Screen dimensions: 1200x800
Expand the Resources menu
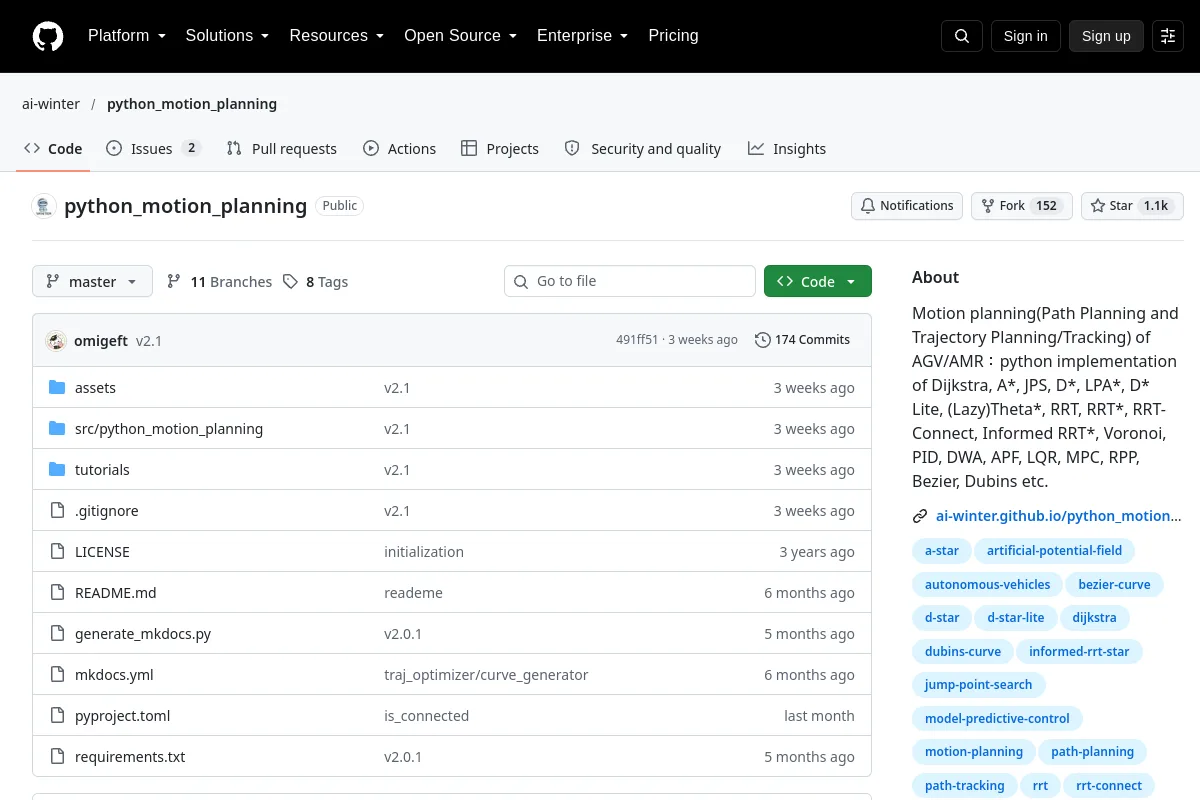click(x=337, y=36)
